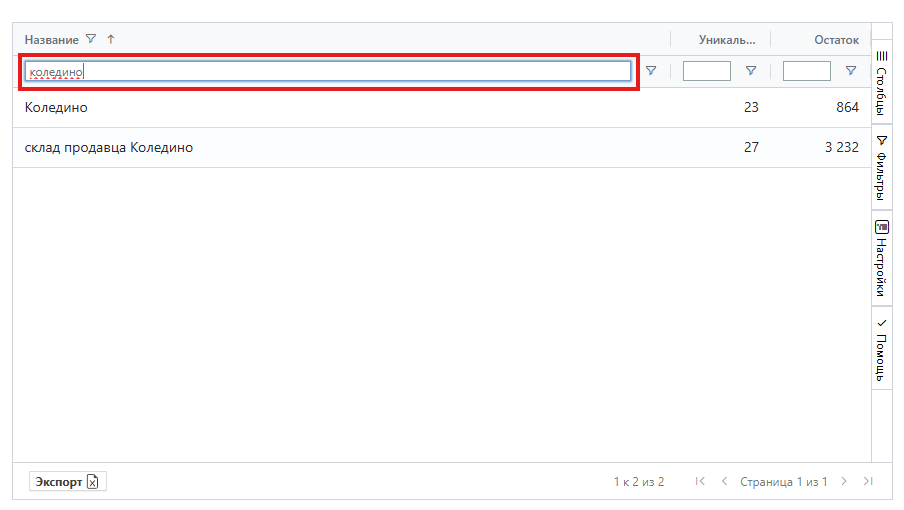
Task: Go to the last page
Action: point(868,481)
